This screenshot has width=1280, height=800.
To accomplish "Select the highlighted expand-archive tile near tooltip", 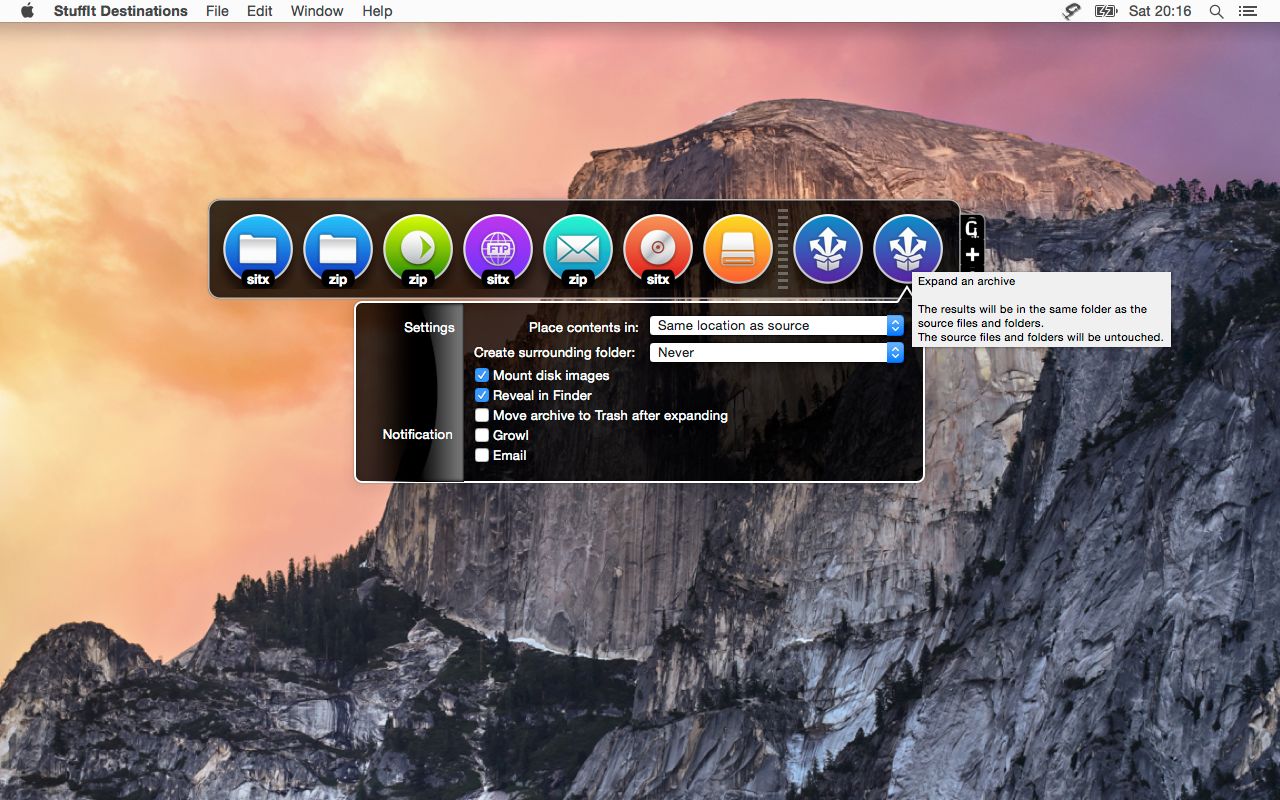I will tap(908, 249).
